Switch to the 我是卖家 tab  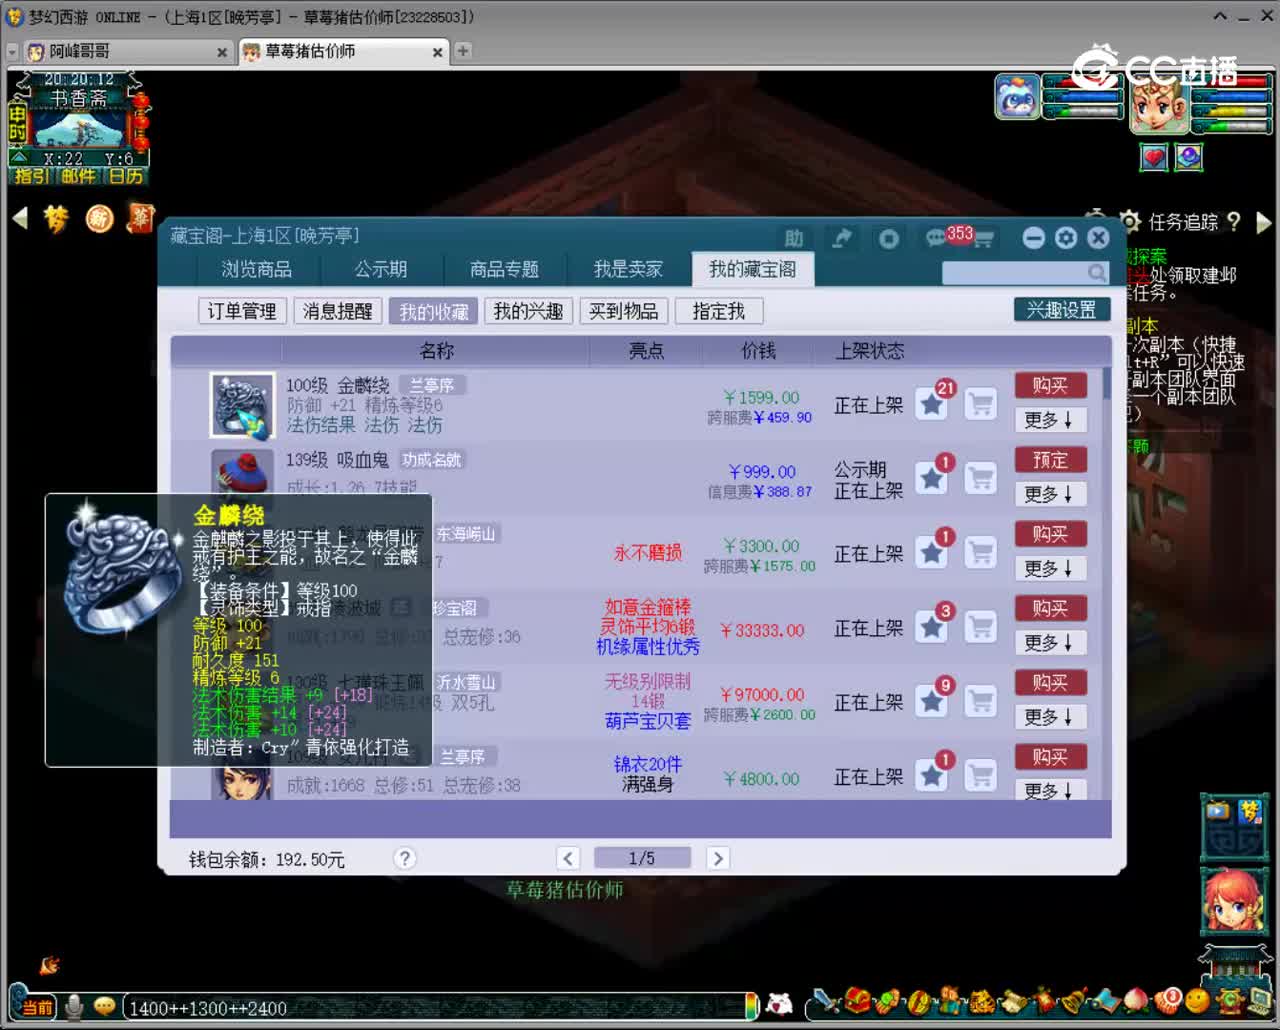(627, 268)
